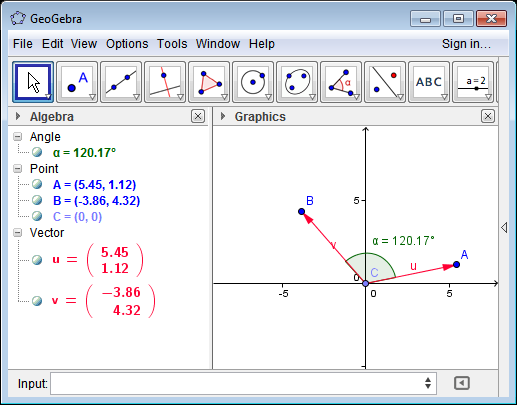Select the Perpendicular Line tool
Viewport: 517px width, 405px height.
pyautogui.click(x=165, y=82)
